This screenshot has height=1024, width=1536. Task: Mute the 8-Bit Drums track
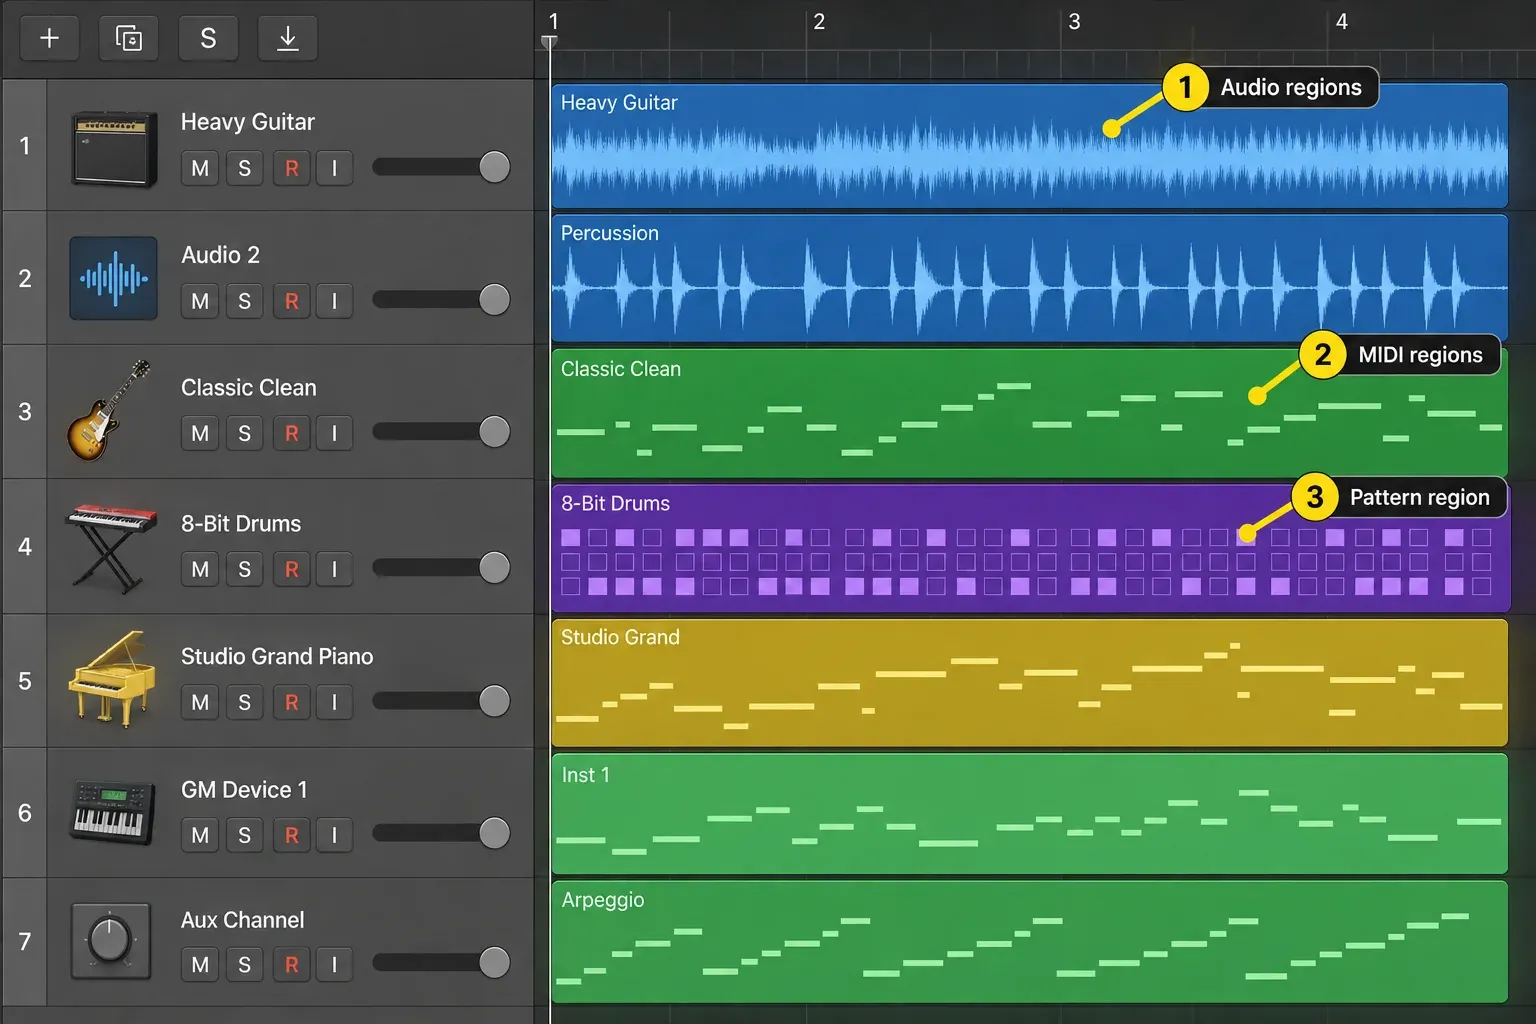pyautogui.click(x=200, y=569)
